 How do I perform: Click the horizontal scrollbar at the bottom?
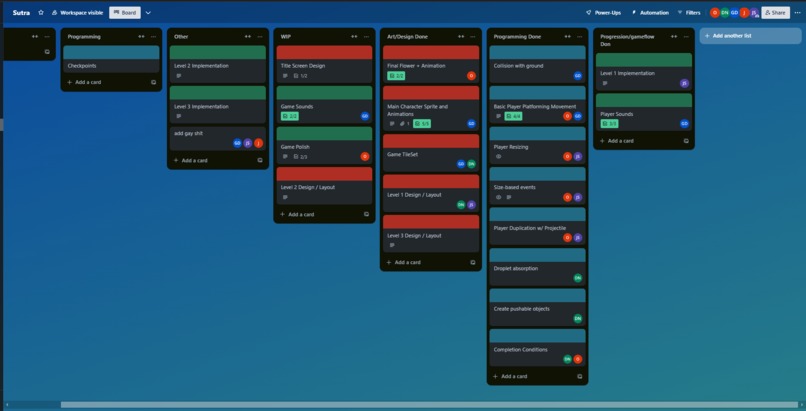click(429, 405)
